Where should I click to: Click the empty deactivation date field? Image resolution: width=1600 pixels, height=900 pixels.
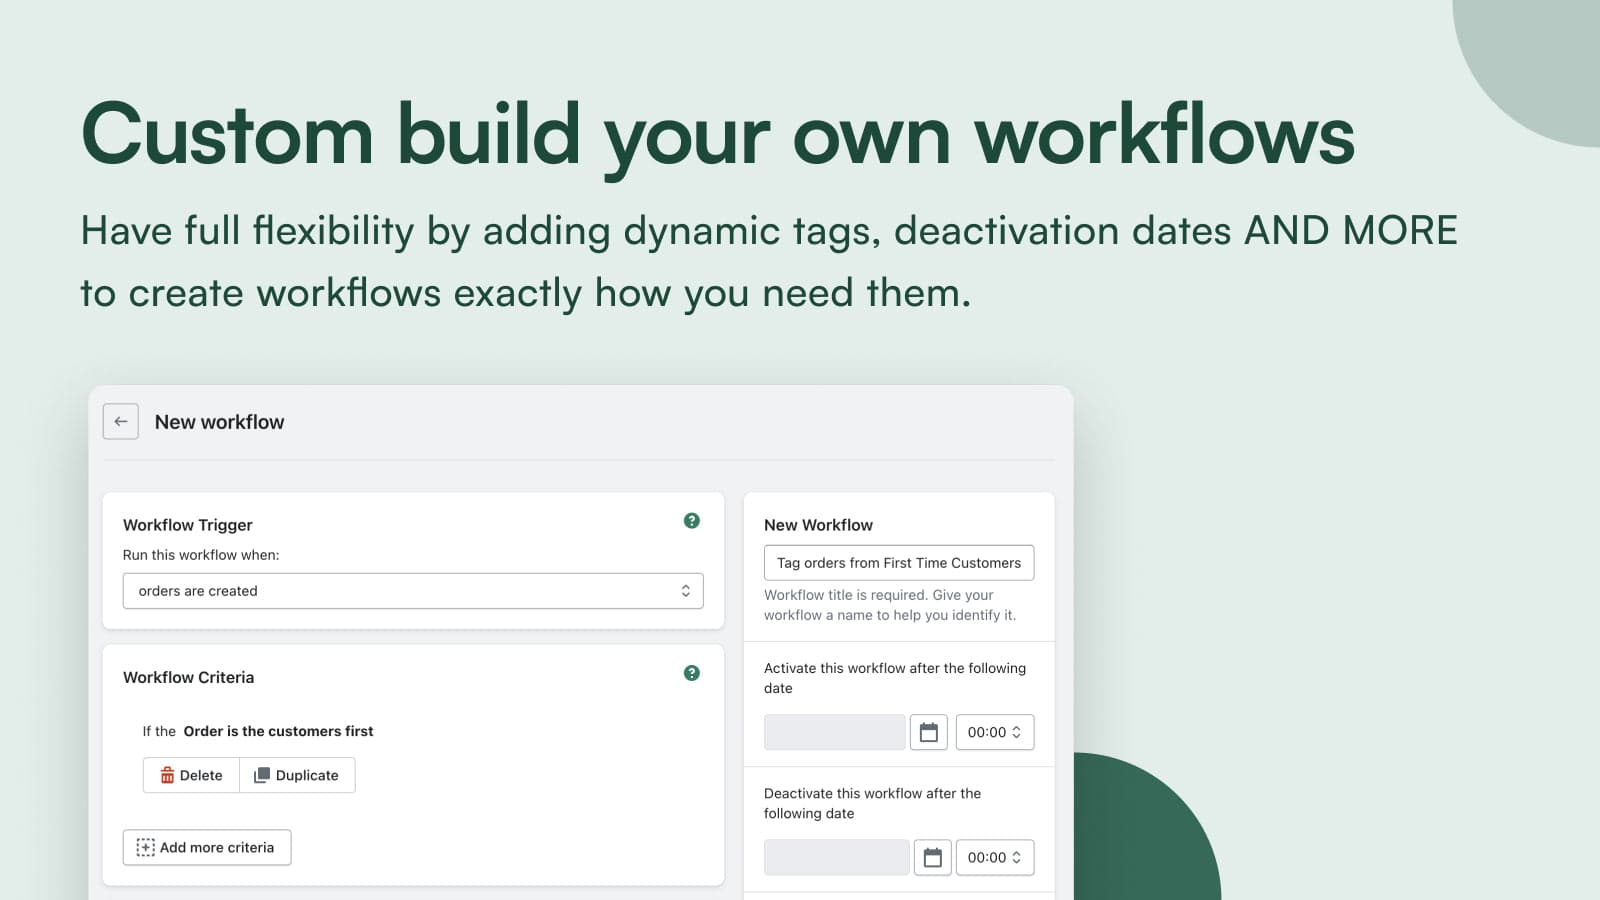point(836,857)
